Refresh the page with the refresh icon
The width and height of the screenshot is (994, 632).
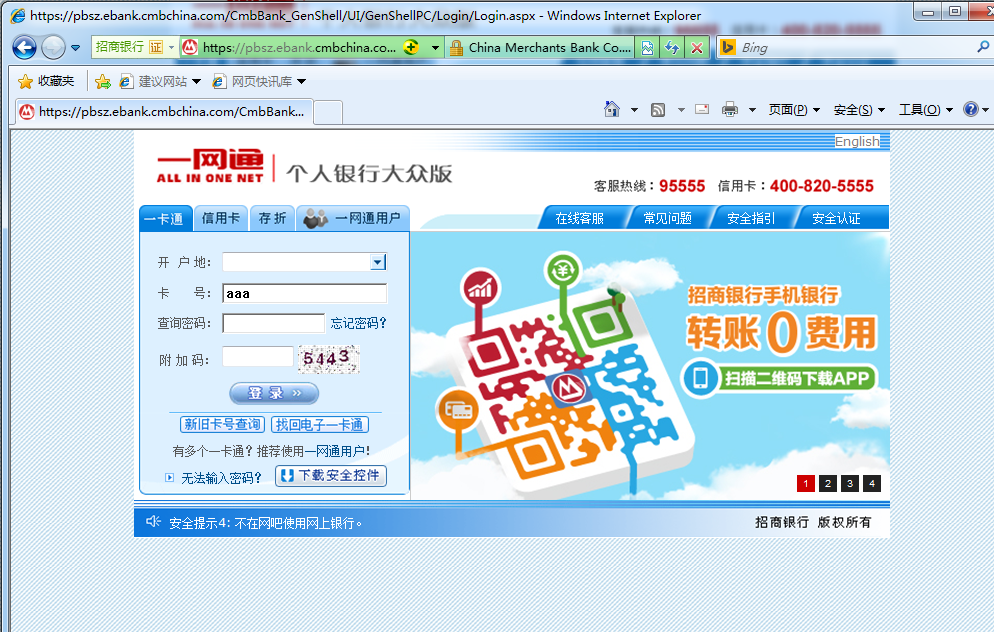coord(672,48)
